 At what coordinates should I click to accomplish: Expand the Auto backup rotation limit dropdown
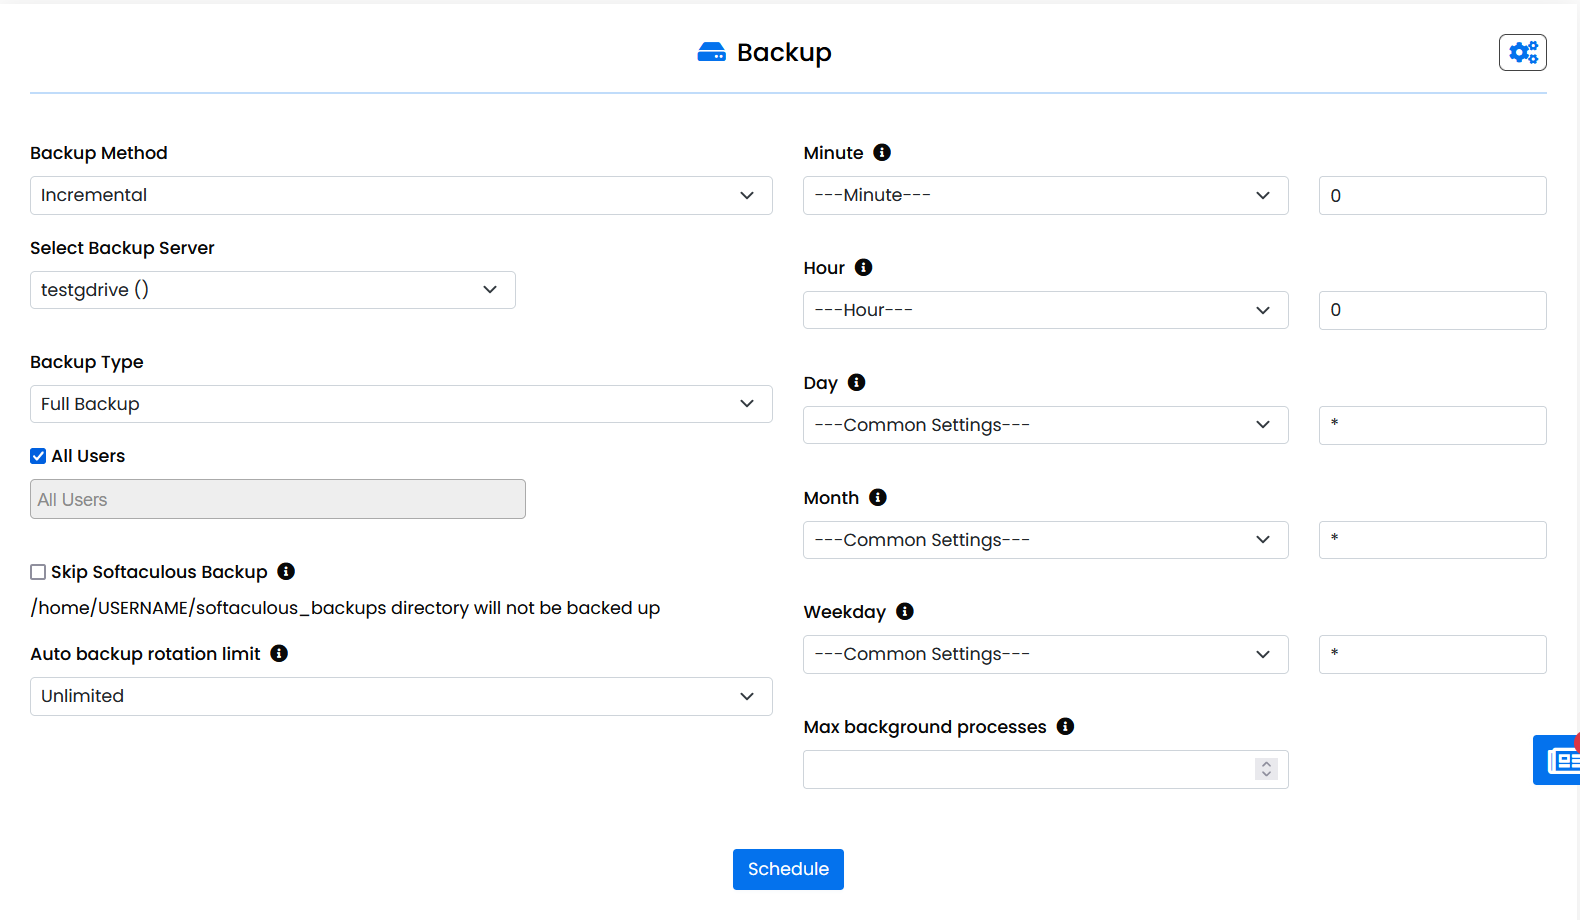click(401, 697)
